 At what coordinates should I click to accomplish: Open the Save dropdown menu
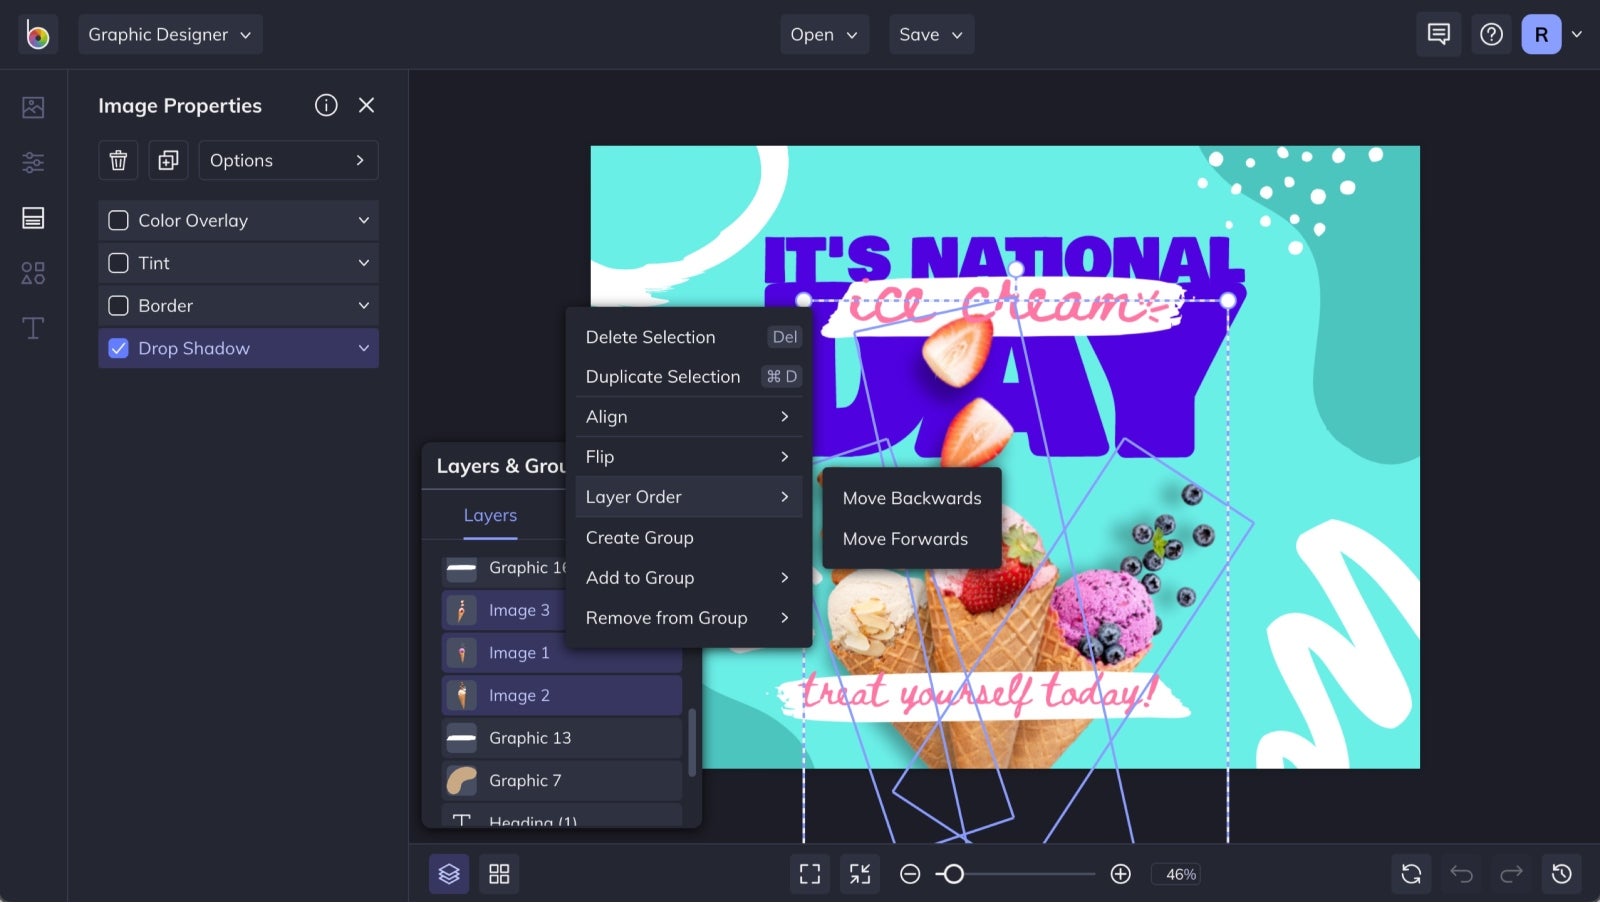931,34
